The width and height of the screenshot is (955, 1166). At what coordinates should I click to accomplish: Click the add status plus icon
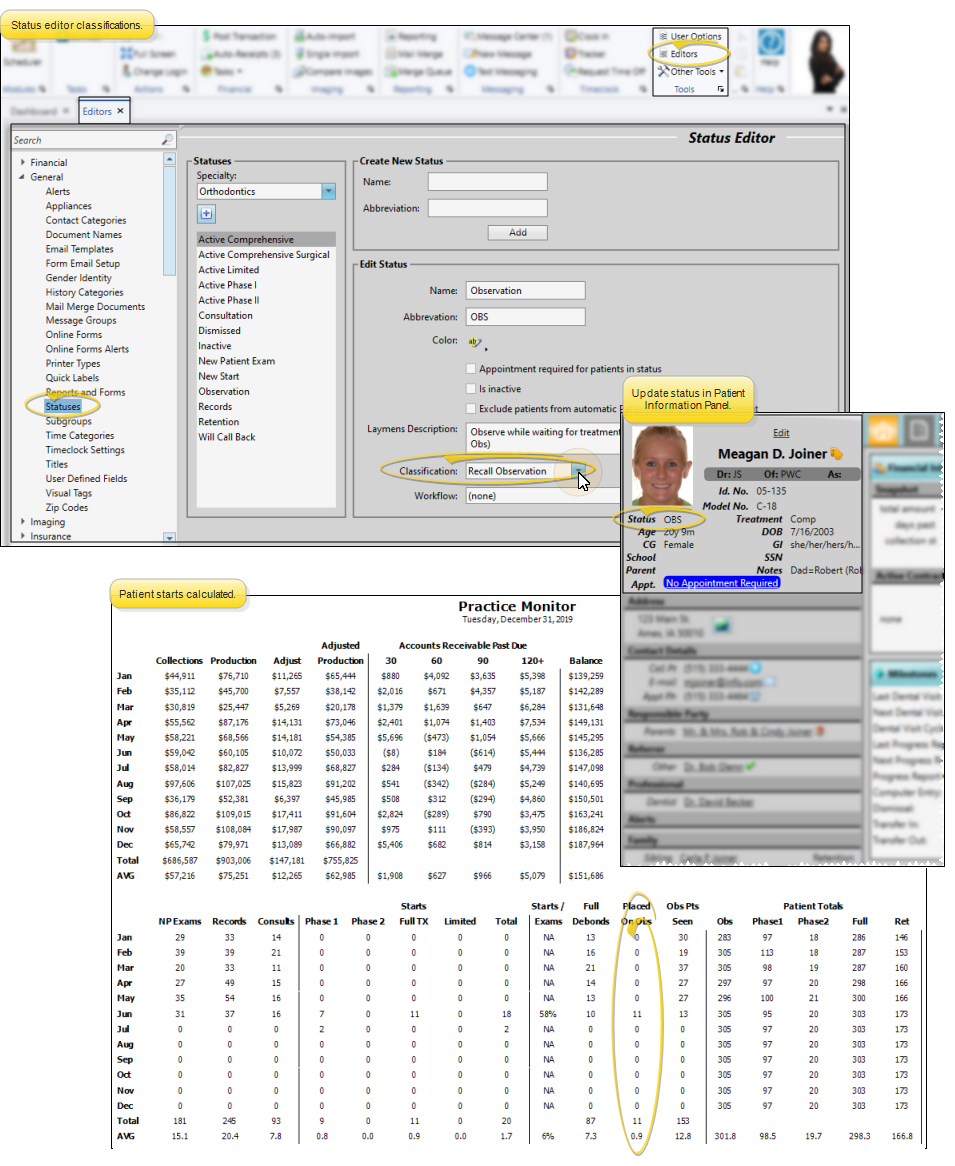point(206,214)
